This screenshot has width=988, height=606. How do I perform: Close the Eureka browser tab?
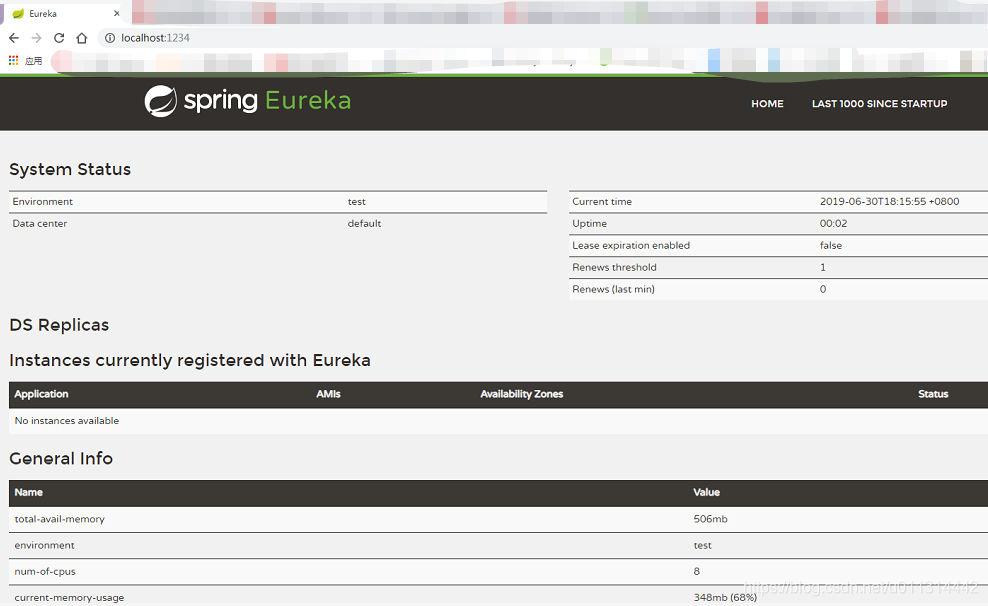(x=117, y=13)
